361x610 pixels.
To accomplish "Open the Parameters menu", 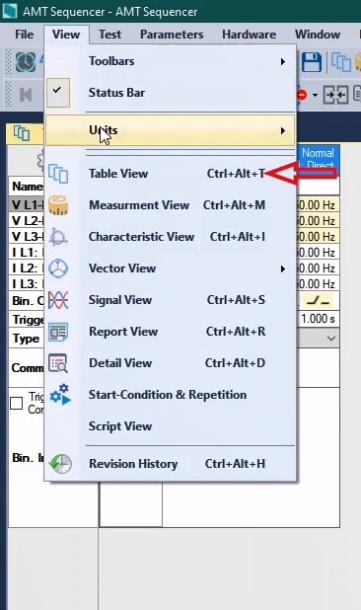I will pyautogui.click(x=172, y=34).
